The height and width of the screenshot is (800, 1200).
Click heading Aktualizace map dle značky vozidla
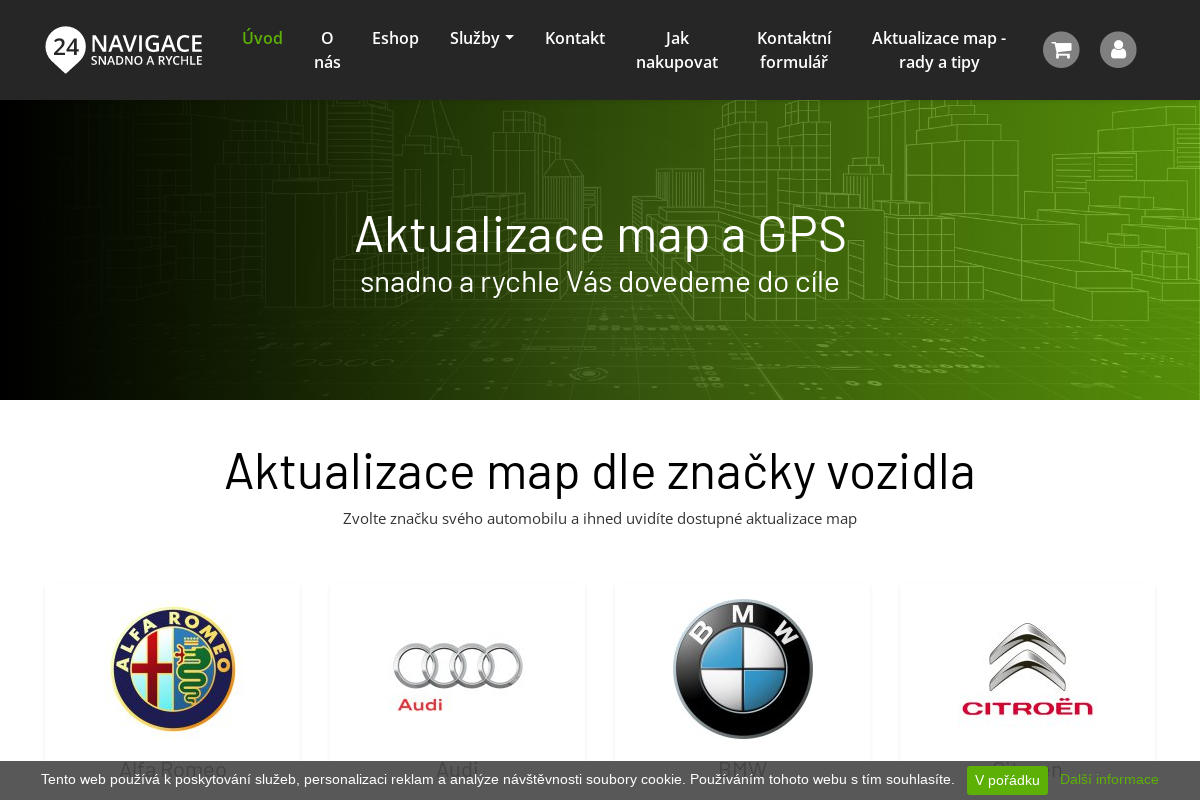[600, 471]
